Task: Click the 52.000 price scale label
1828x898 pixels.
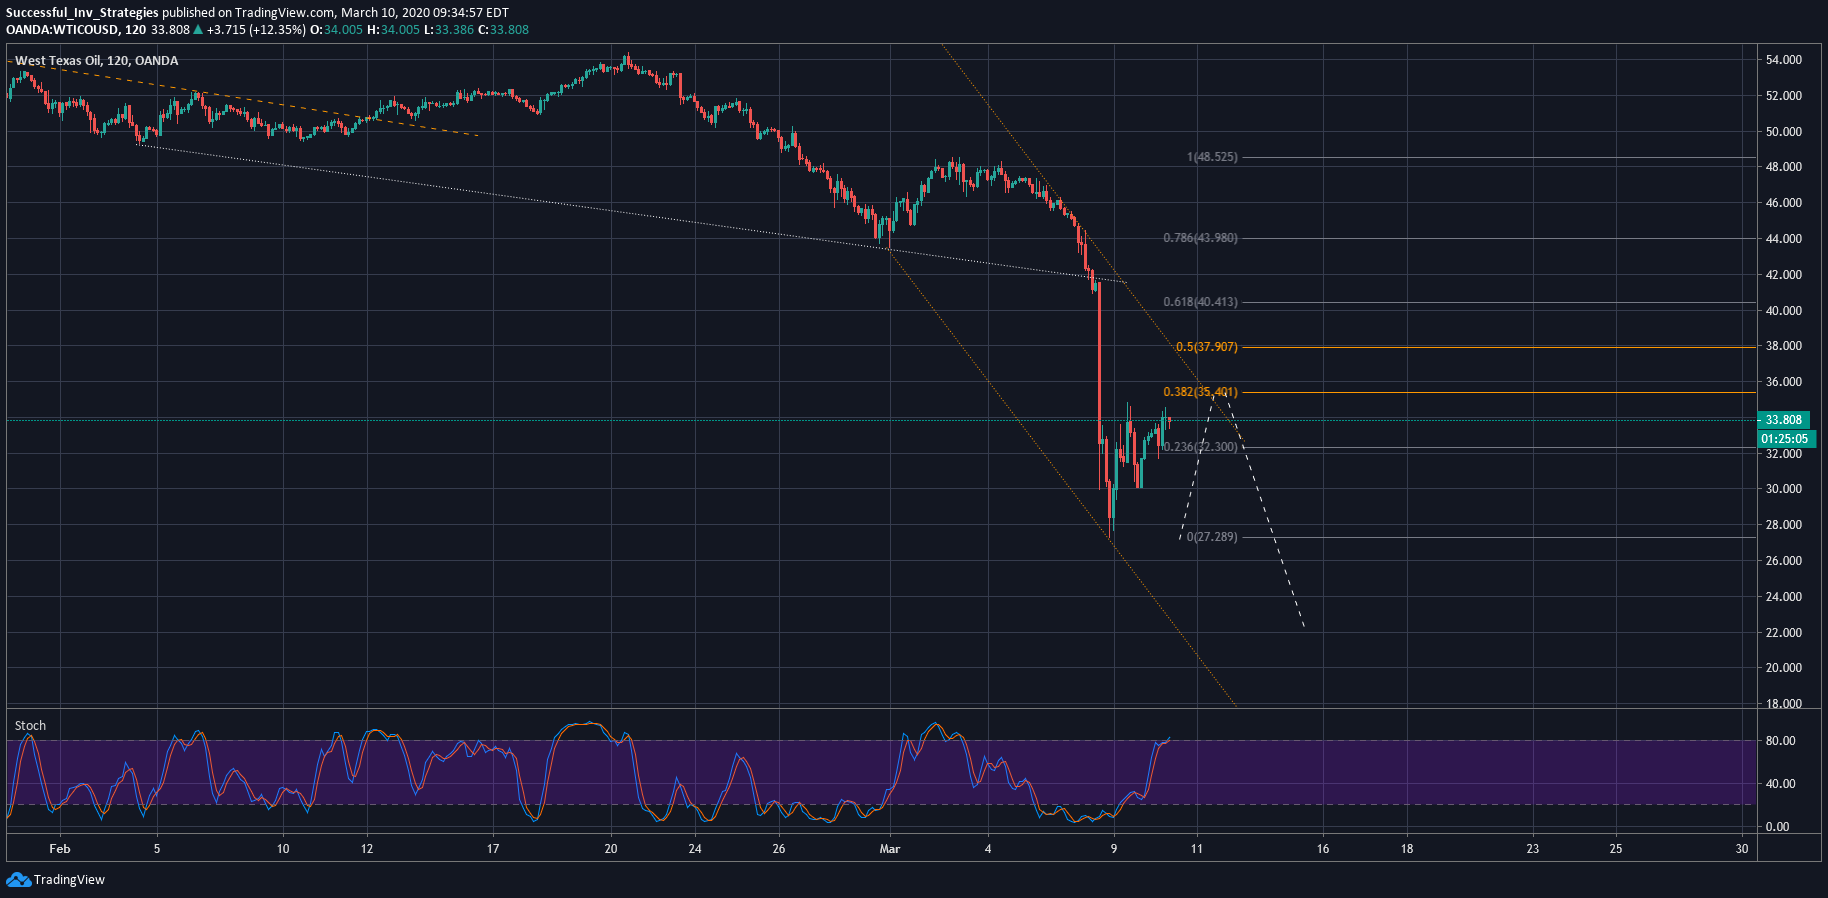Action: coord(1784,96)
